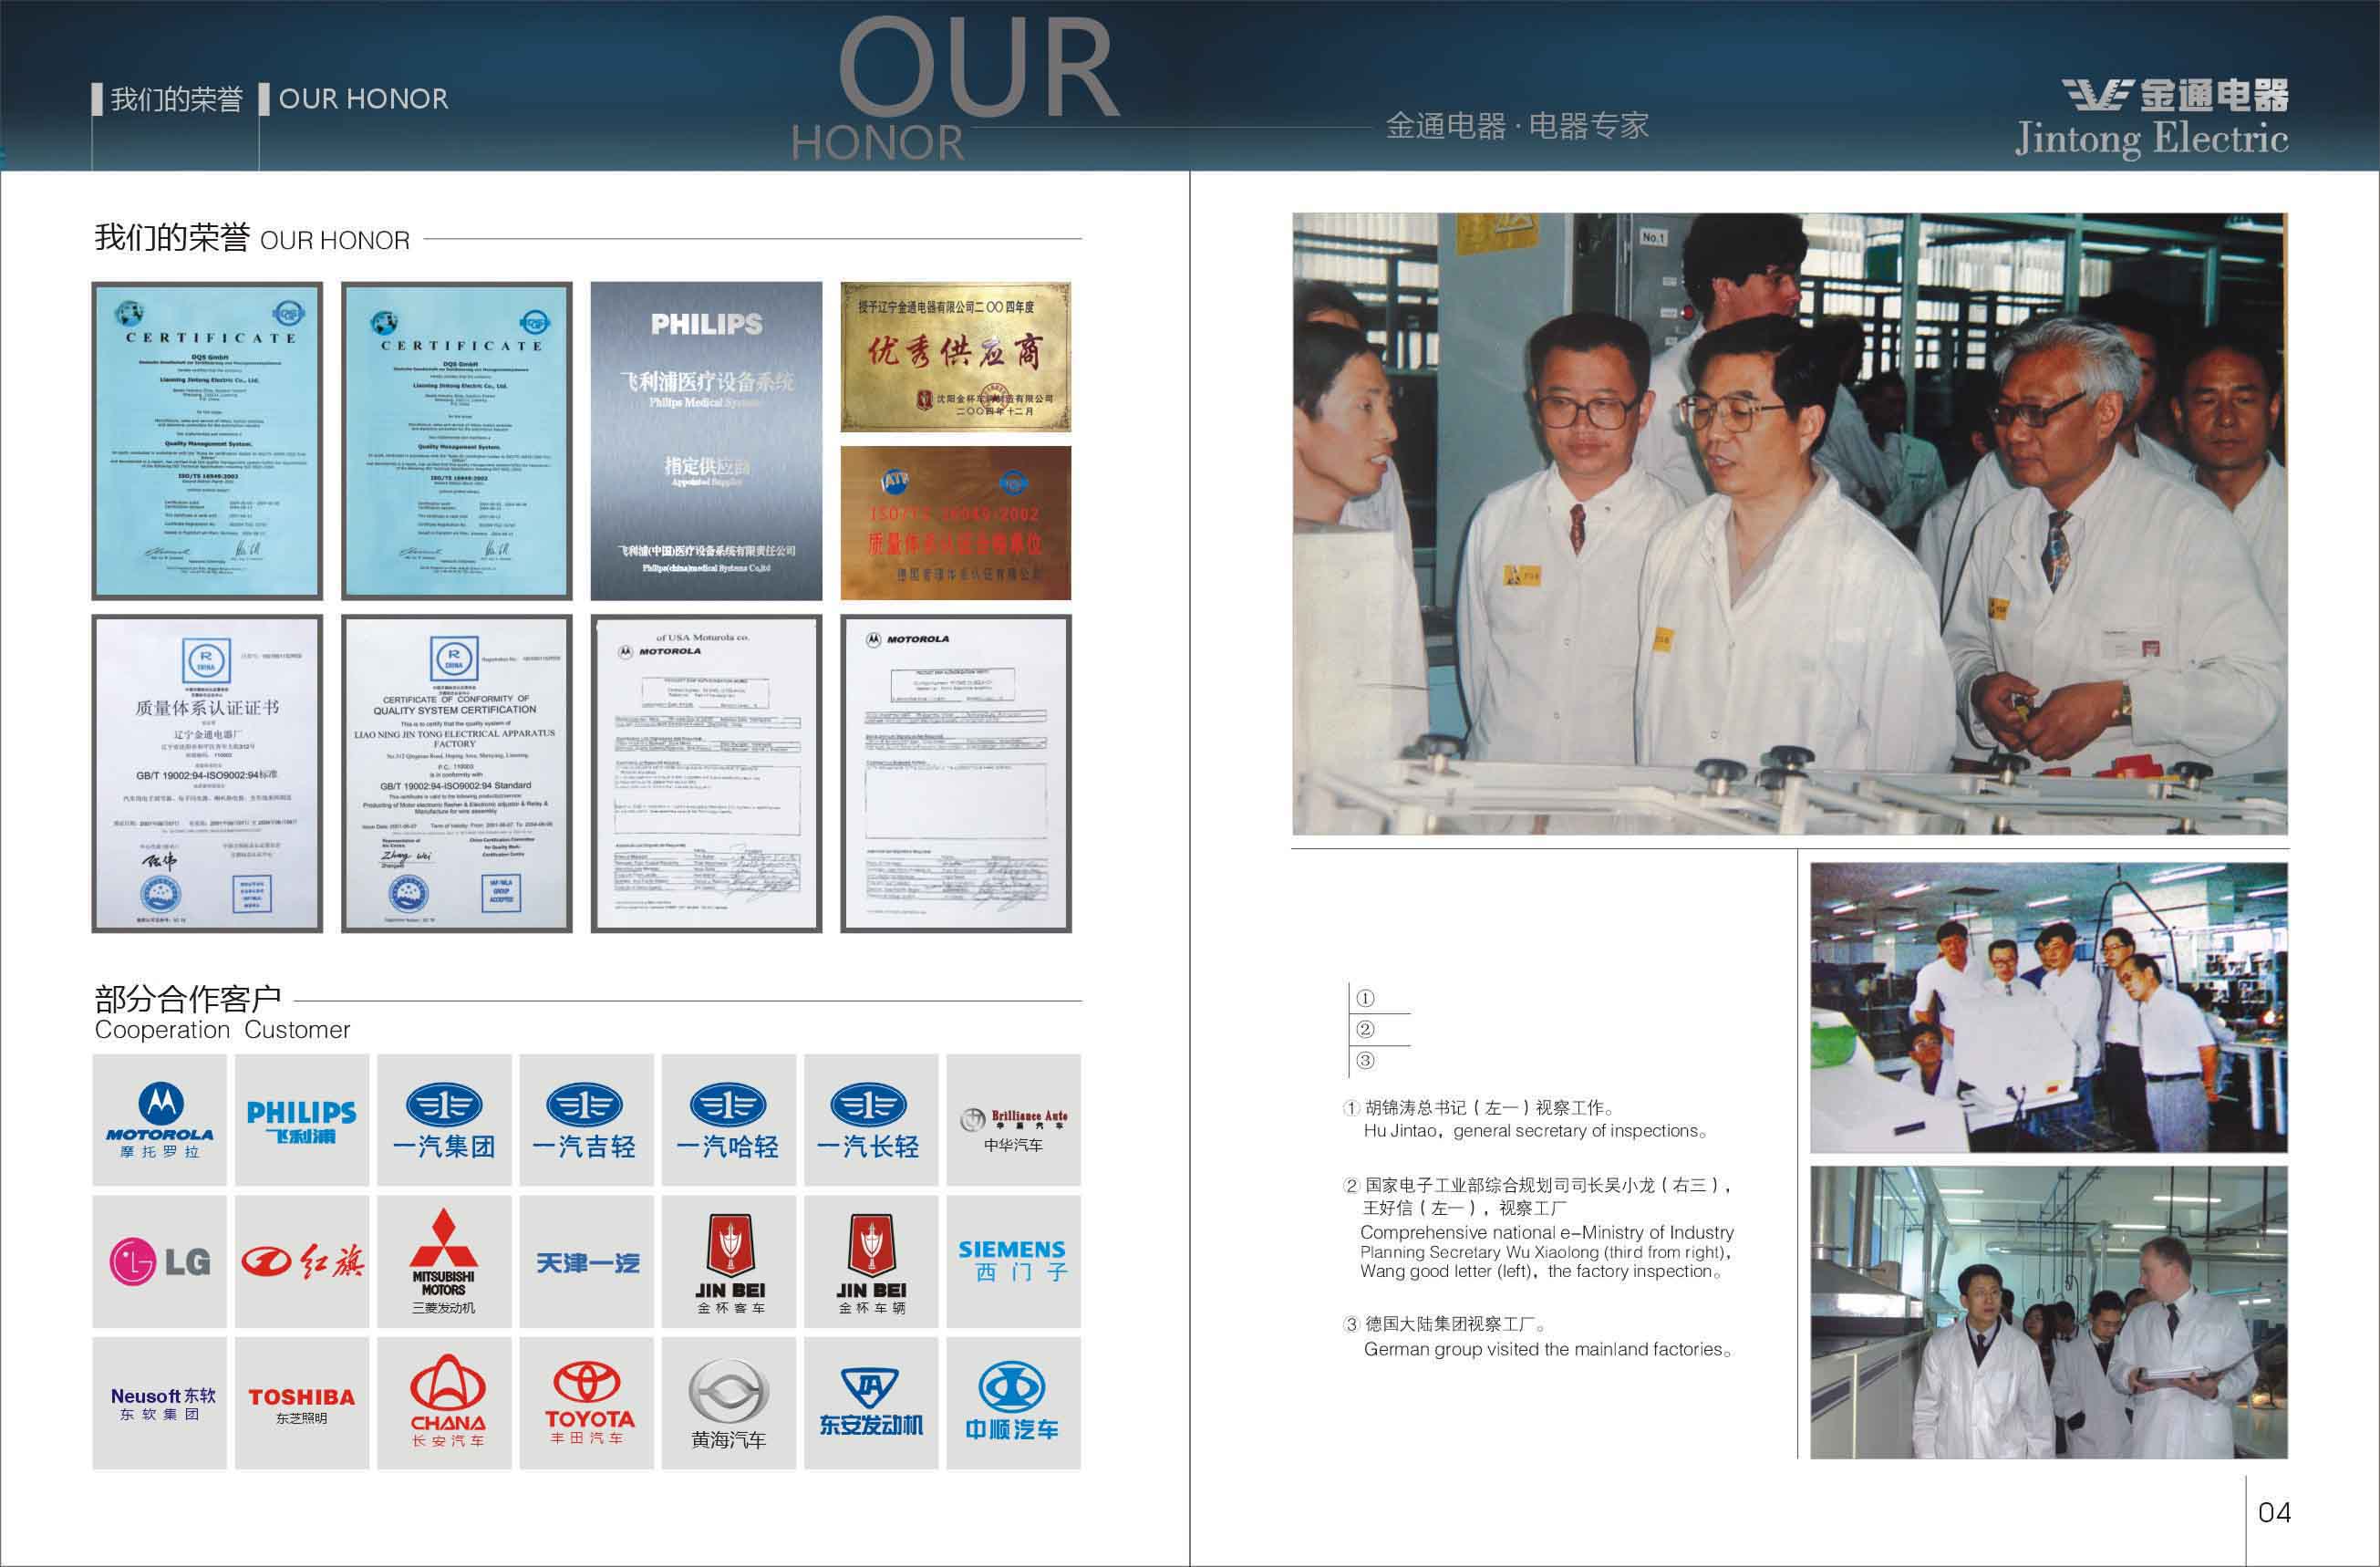
Task: Click the 一汽长轻 logo tile
Action: (x=871, y=1120)
